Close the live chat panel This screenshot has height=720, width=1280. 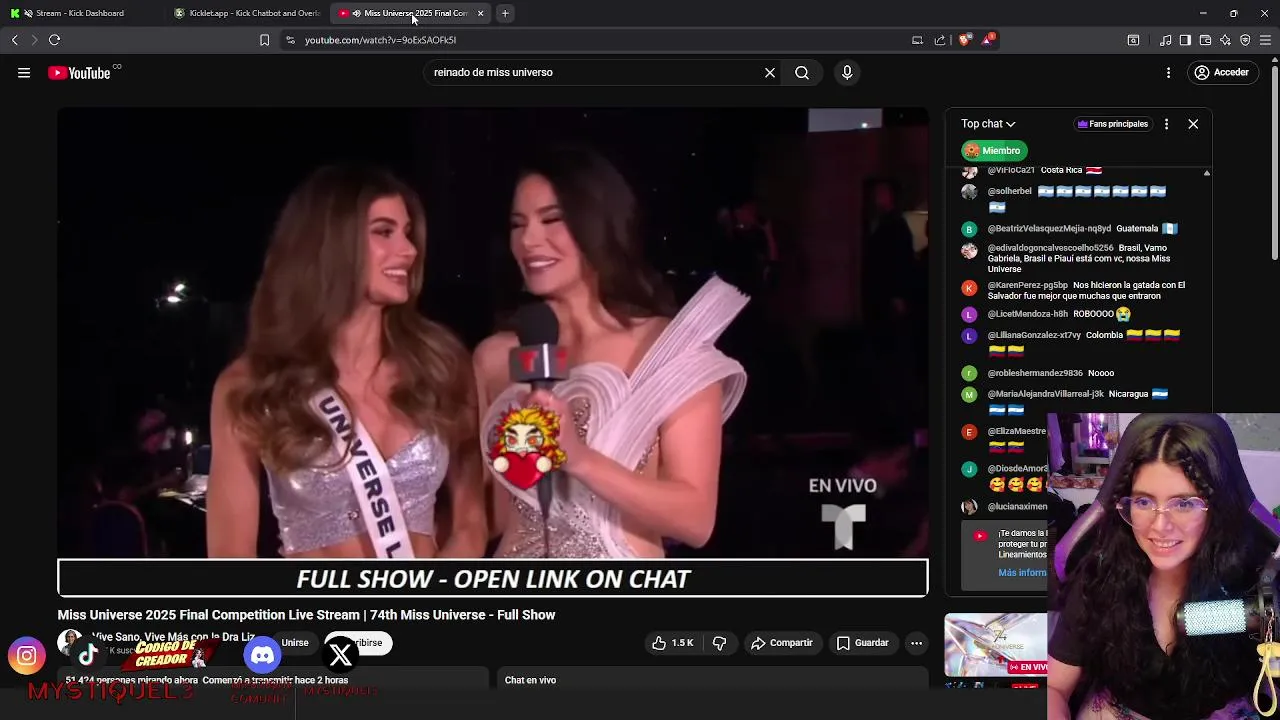(1193, 124)
